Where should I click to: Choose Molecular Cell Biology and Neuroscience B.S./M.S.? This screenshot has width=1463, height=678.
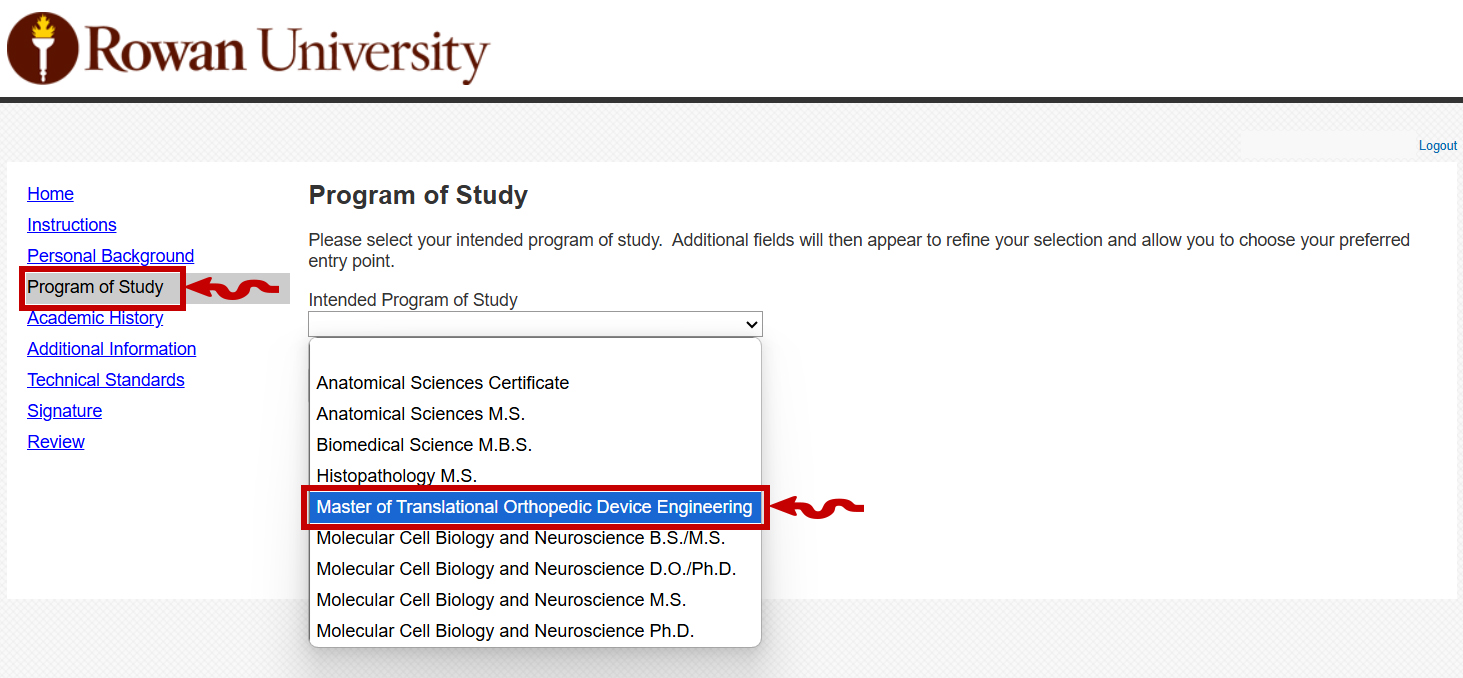click(535, 538)
